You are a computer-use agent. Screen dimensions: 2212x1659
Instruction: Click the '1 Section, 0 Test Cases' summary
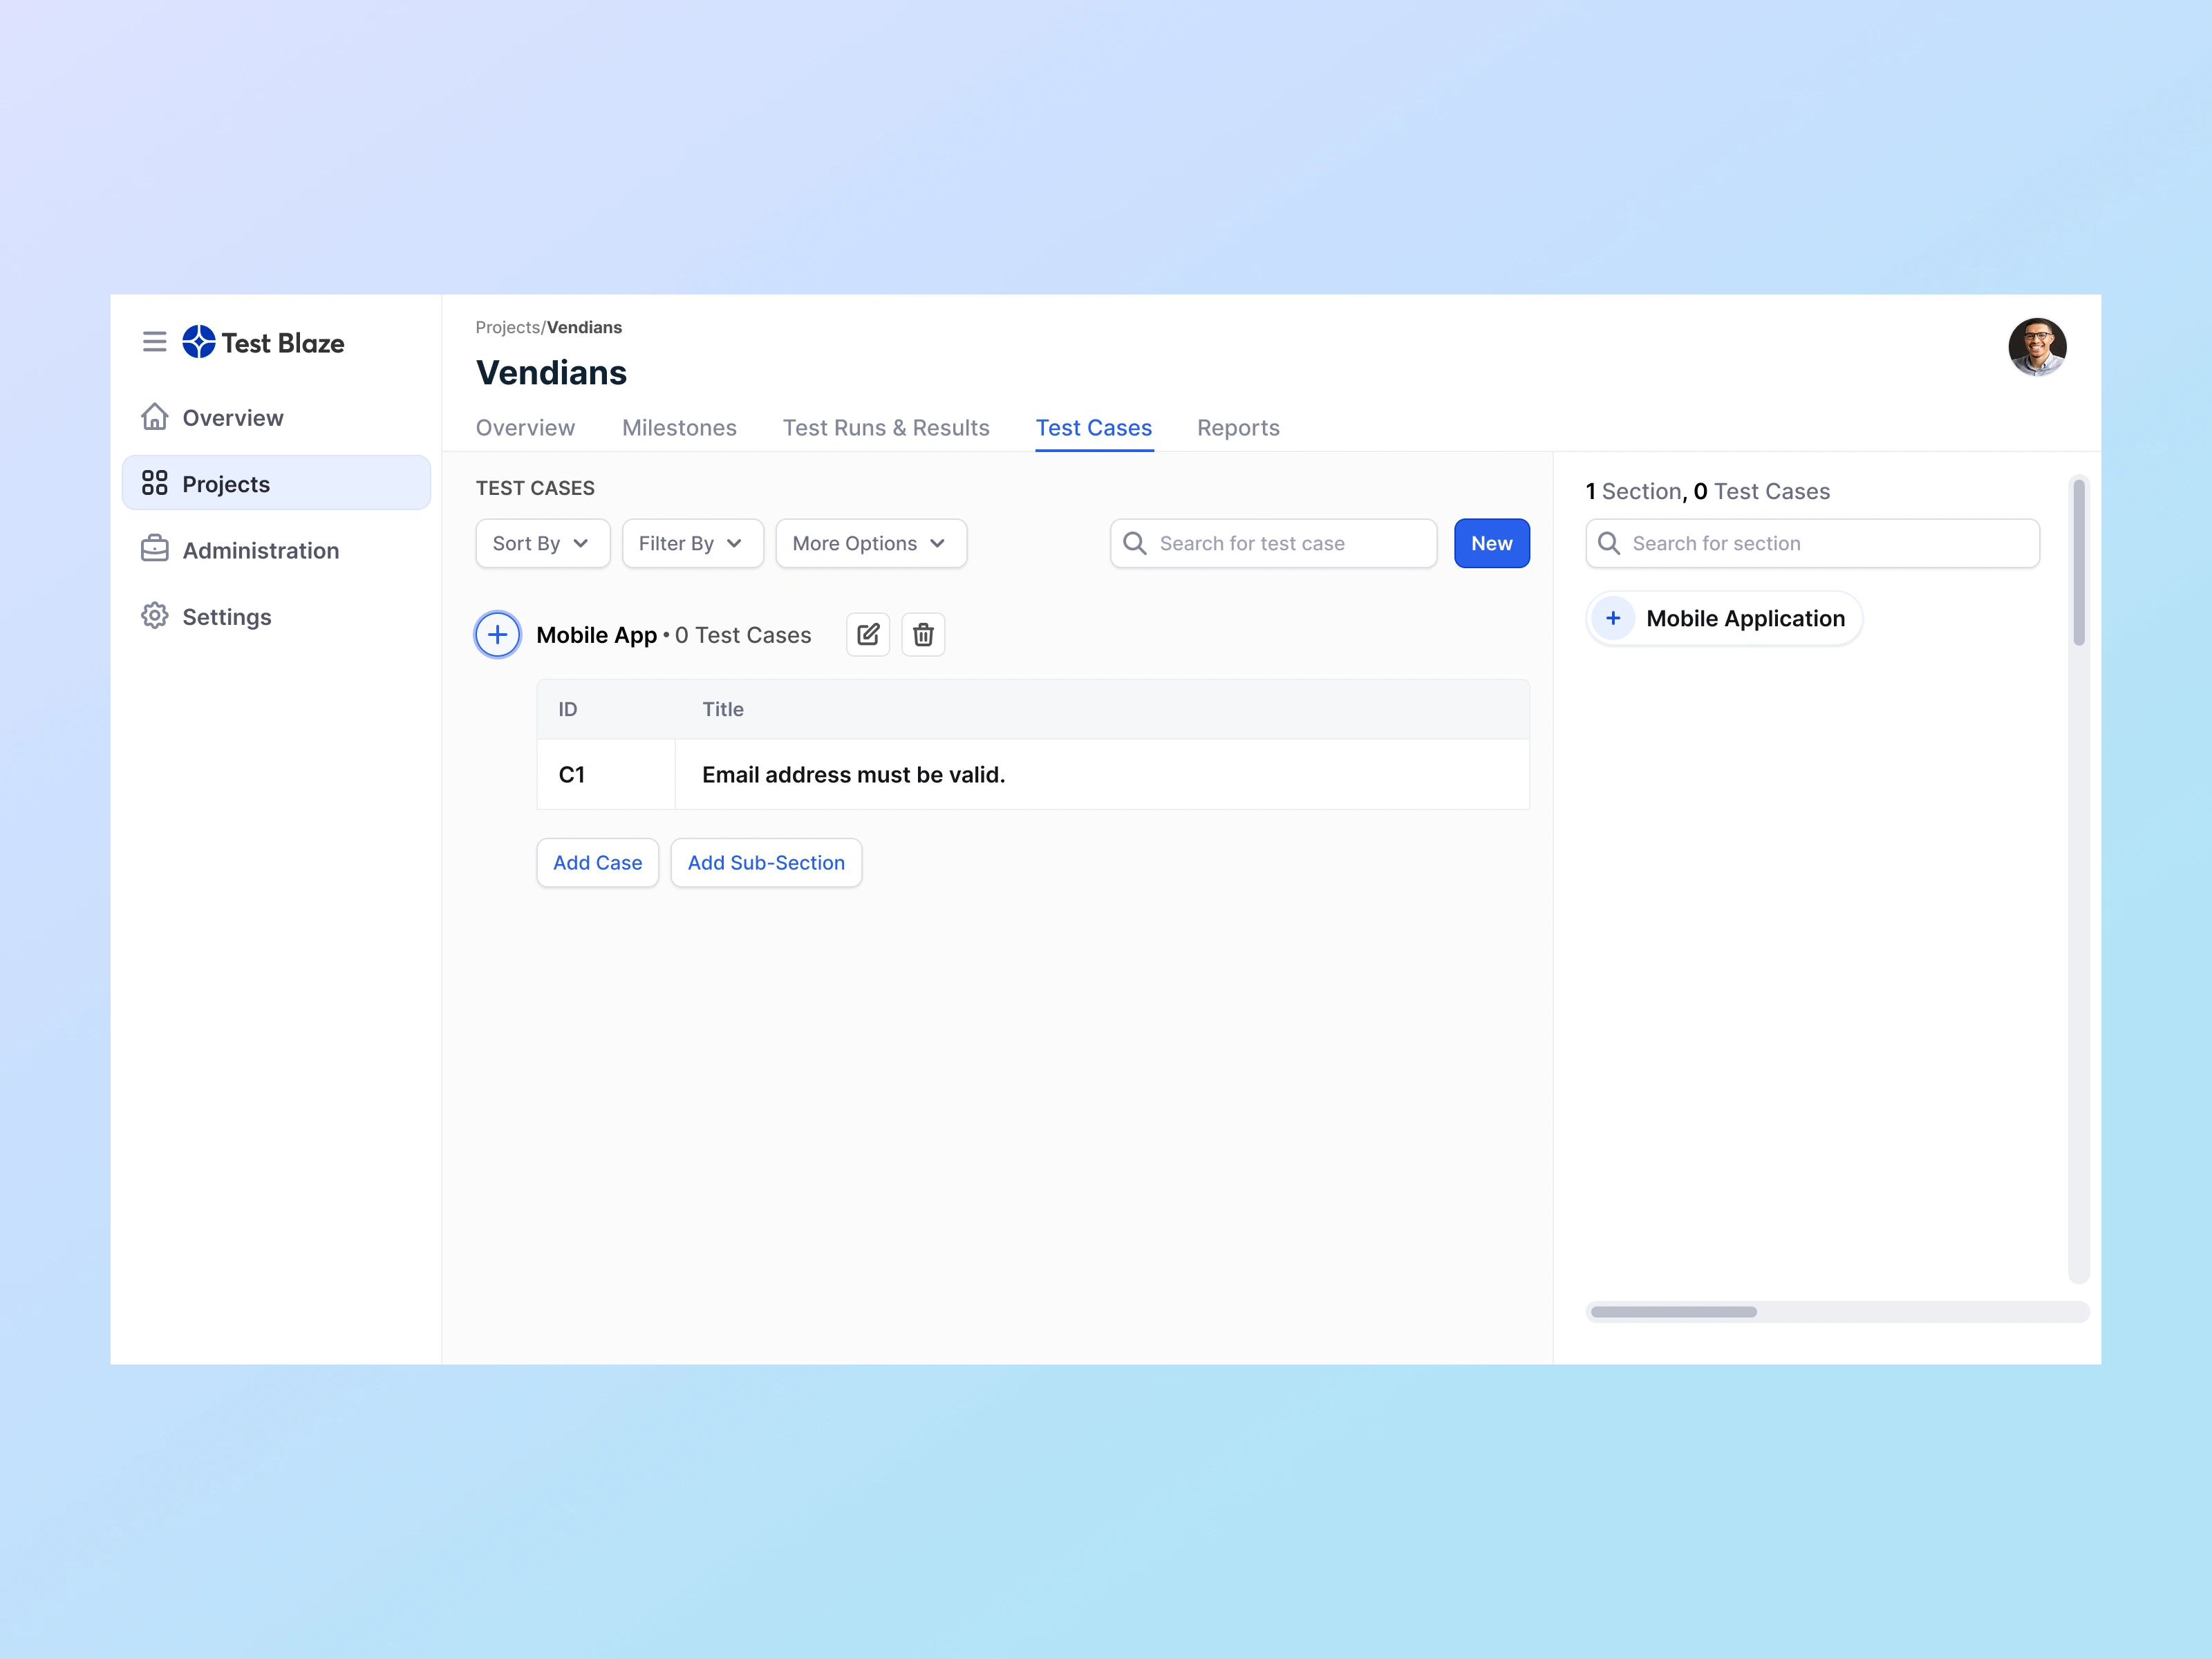click(x=1708, y=491)
